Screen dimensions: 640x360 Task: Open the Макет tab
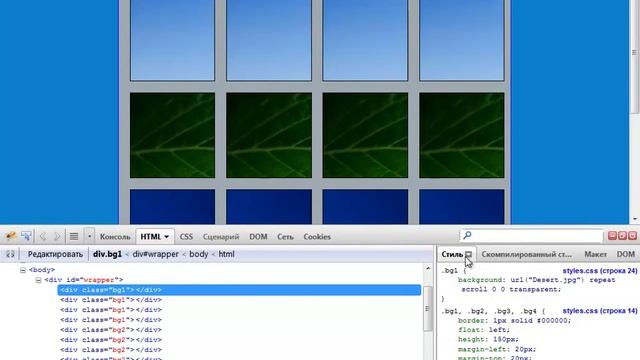(596, 254)
